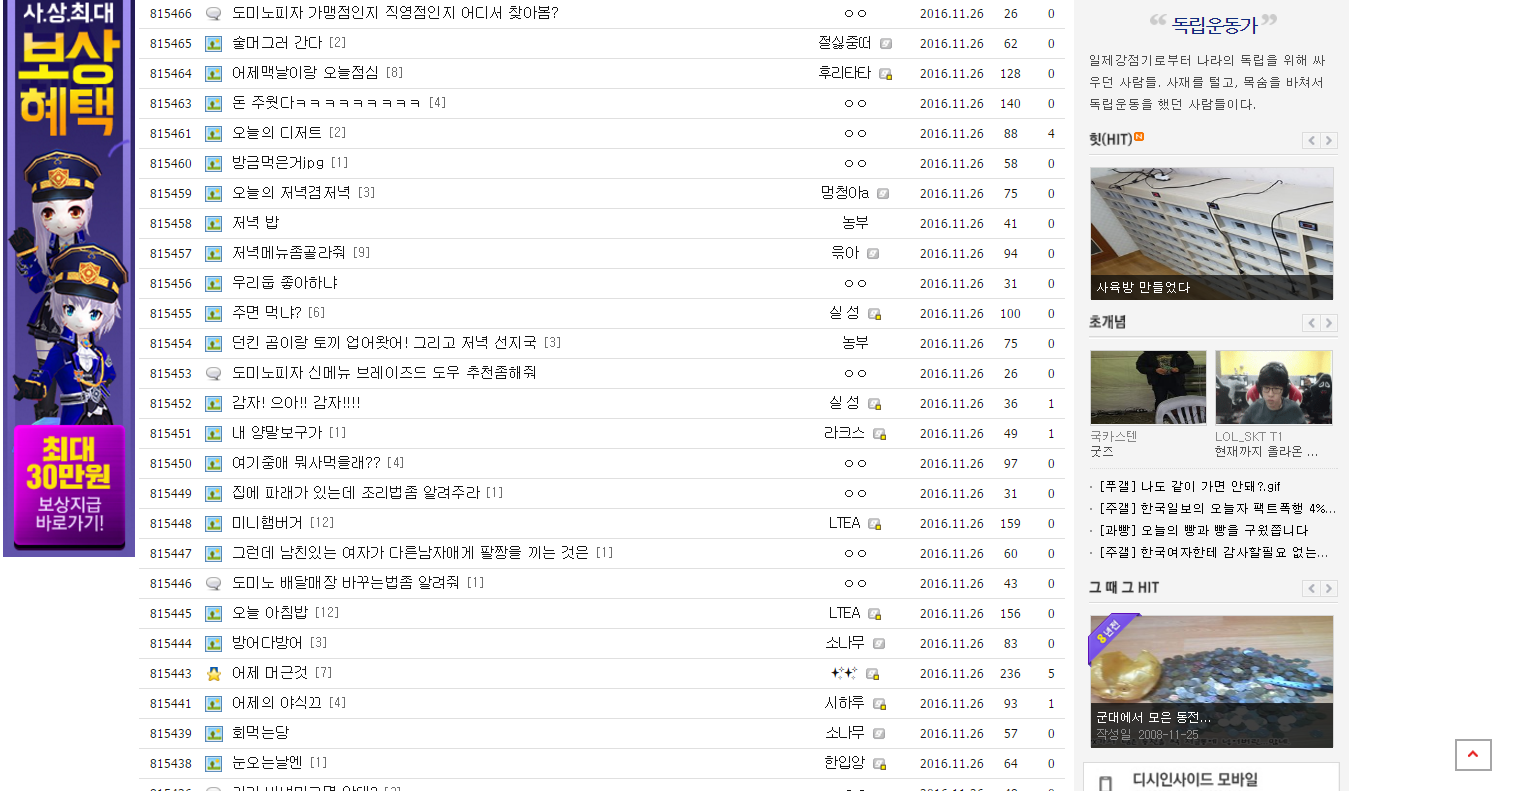1518x791 pixels.
Task: Show previous item in 초개념 section
Action: tap(1311, 323)
